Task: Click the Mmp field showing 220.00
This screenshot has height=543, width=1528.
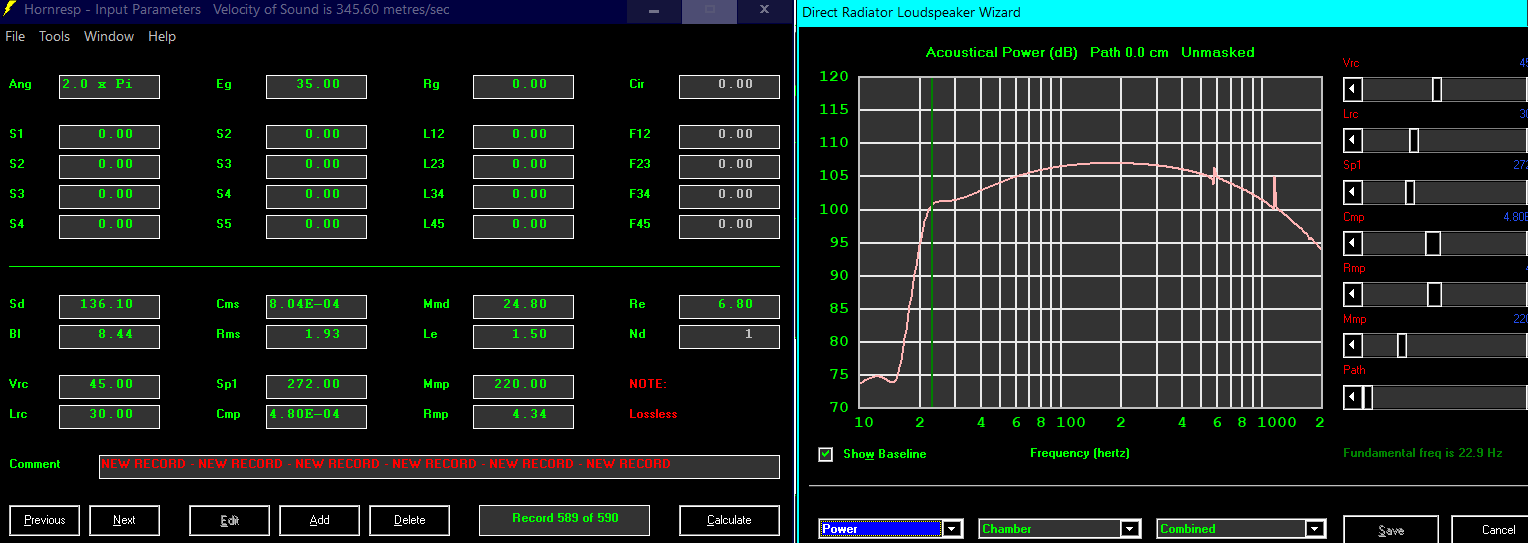Action: click(523, 386)
